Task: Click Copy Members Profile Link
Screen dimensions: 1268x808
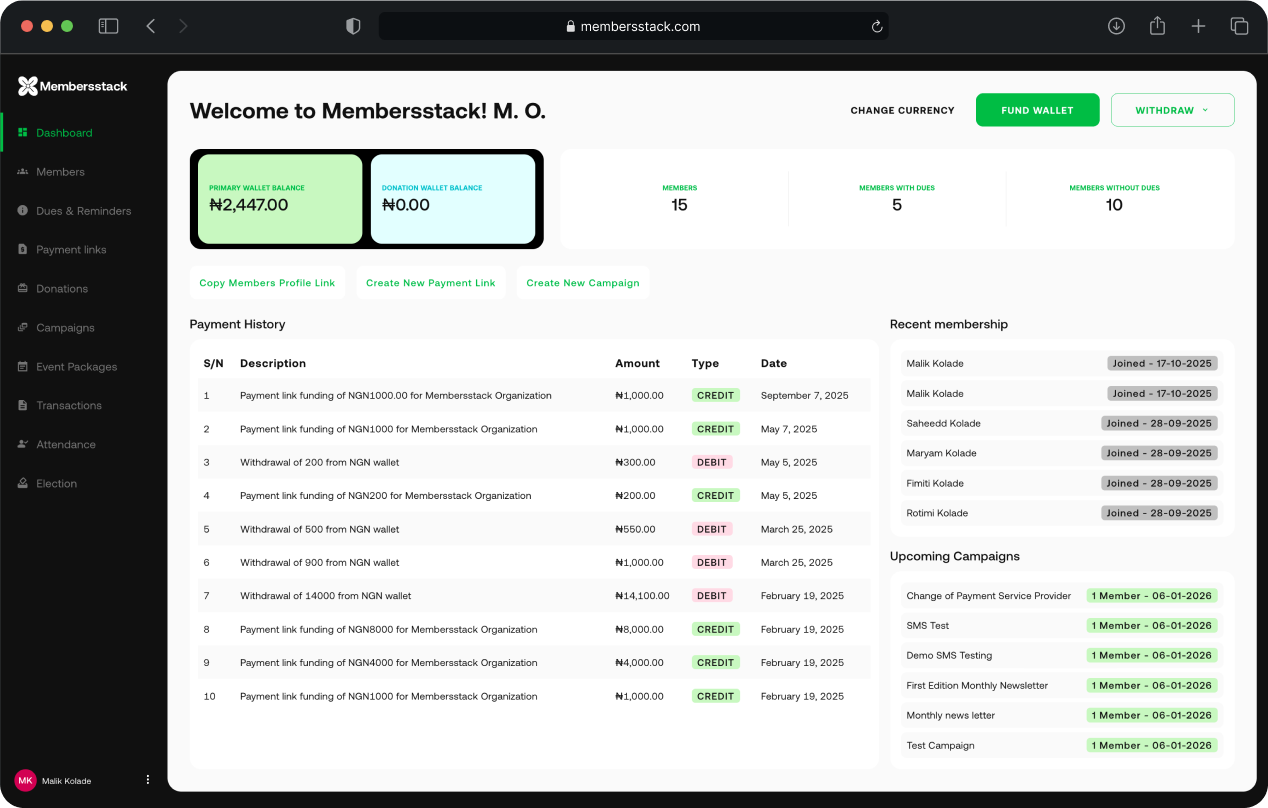Action: point(267,283)
